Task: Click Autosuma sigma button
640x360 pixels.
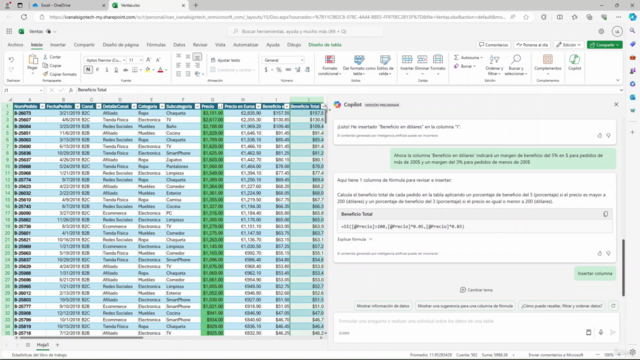Action: coord(467,58)
